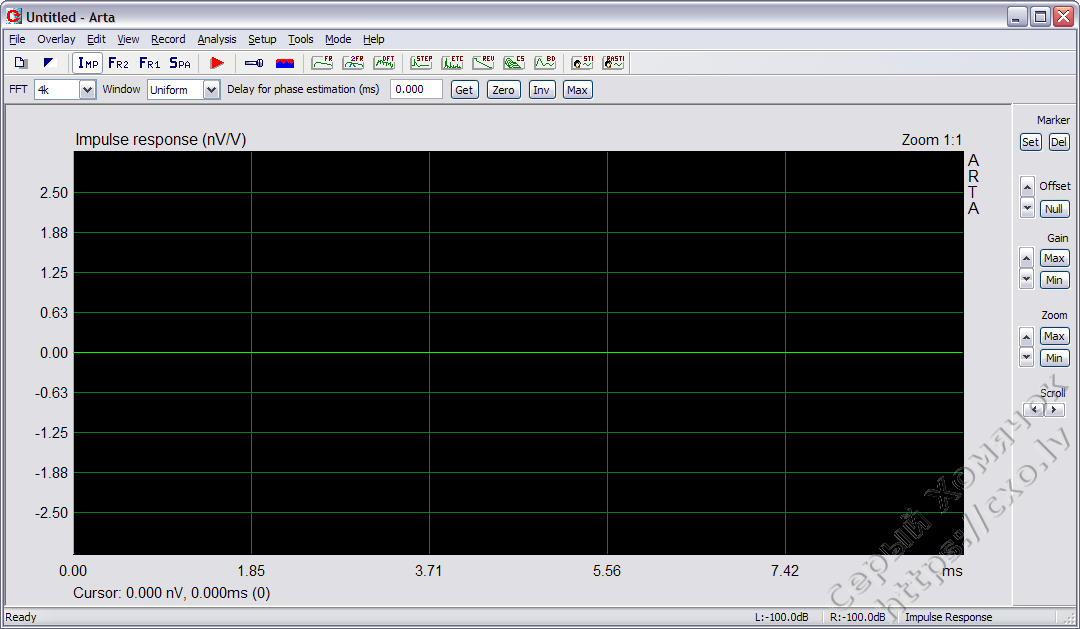This screenshot has height=629, width=1080.
Task: Open the FFT size dropdown showing 4k
Action: click(87, 89)
